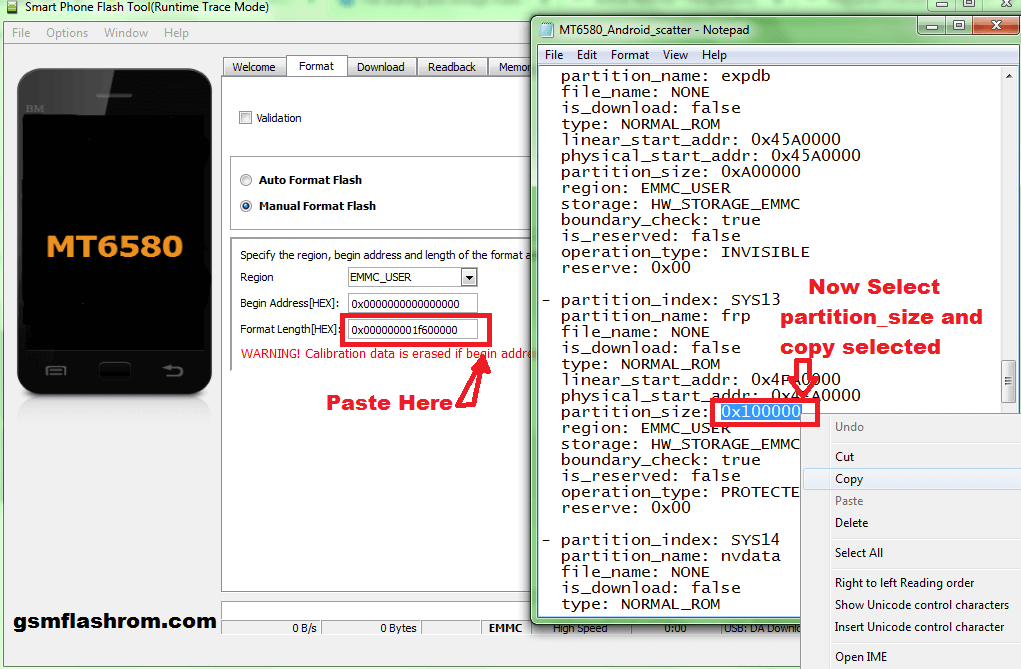The image size is (1021, 669).
Task: Open the Edit menu in Notepad
Action: point(587,55)
